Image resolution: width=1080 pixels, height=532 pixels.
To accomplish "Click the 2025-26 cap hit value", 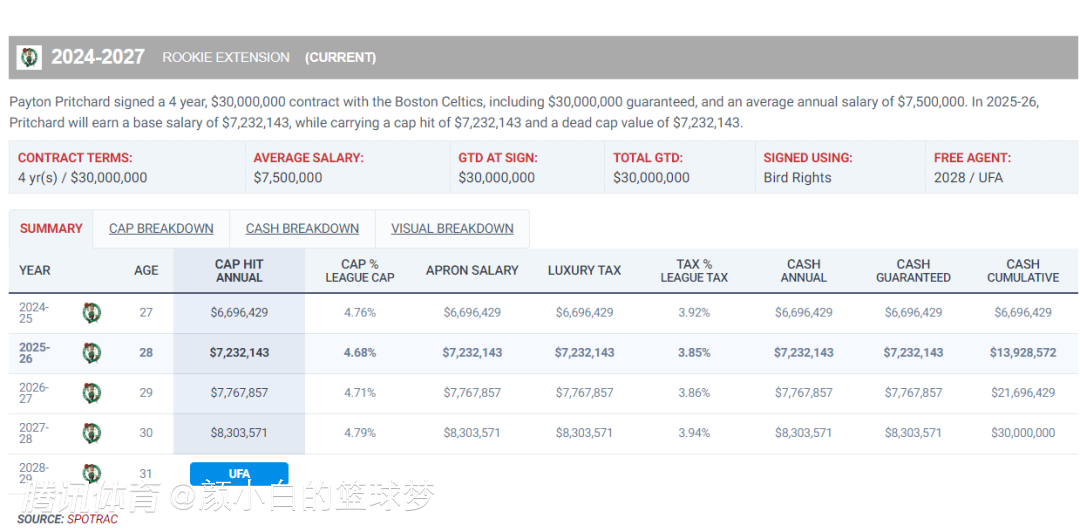I will [x=239, y=353].
